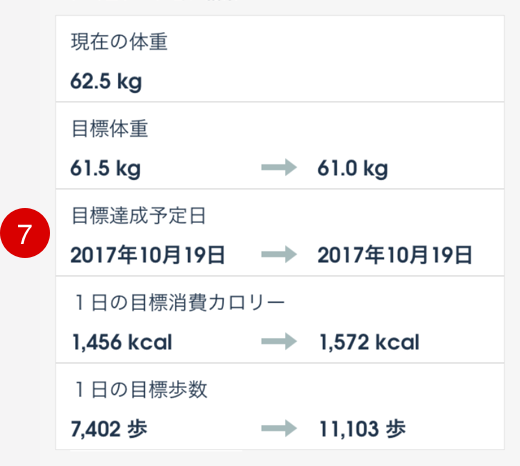Click the red number 7 badge
This screenshot has height=466, width=520.
25,233
